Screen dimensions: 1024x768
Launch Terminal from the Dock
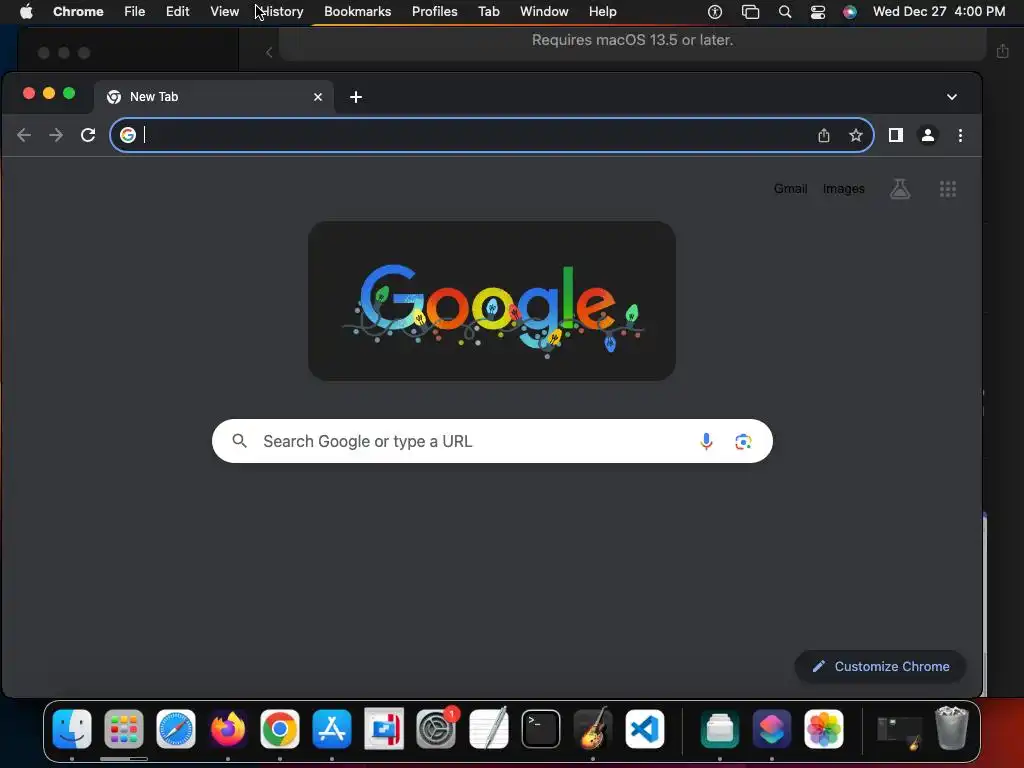click(x=541, y=729)
